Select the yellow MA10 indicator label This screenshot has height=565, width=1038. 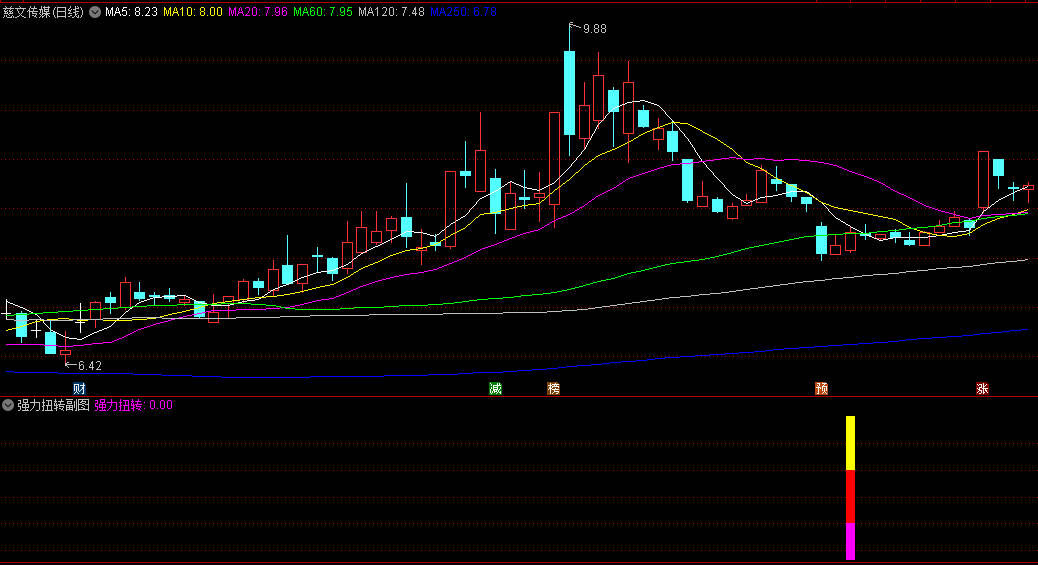tap(193, 12)
